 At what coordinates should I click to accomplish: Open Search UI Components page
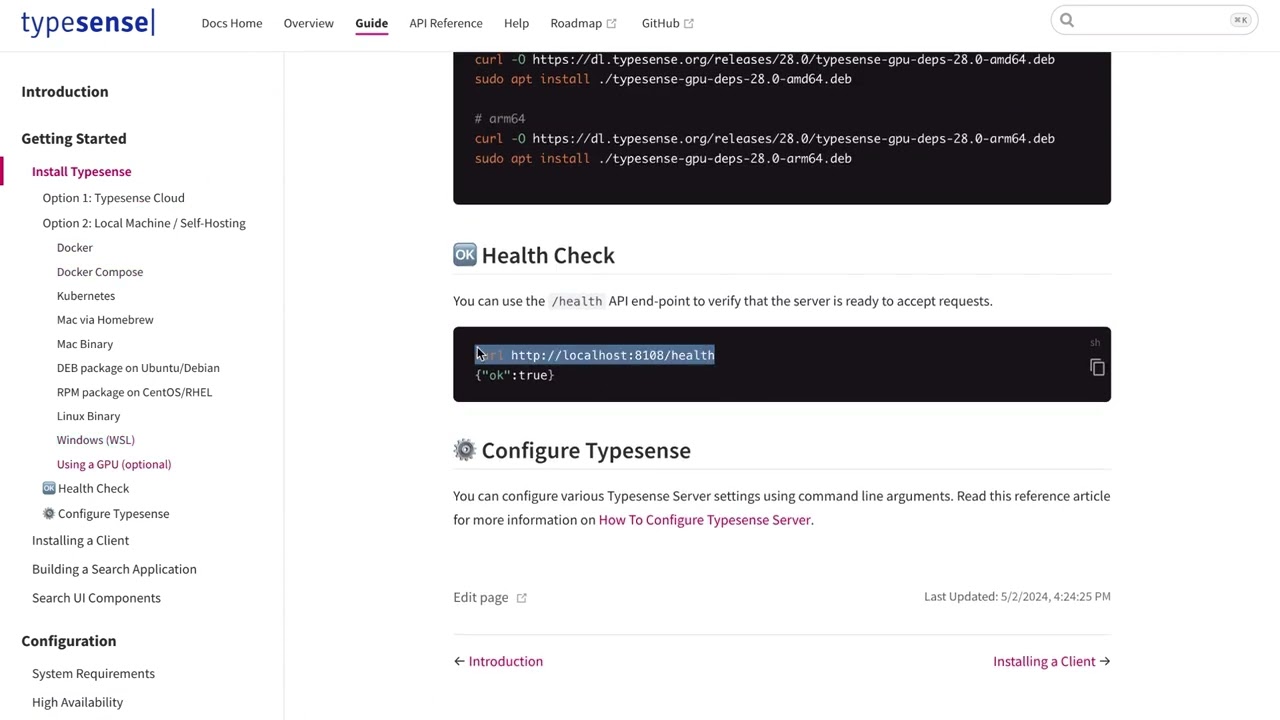pos(96,598)
